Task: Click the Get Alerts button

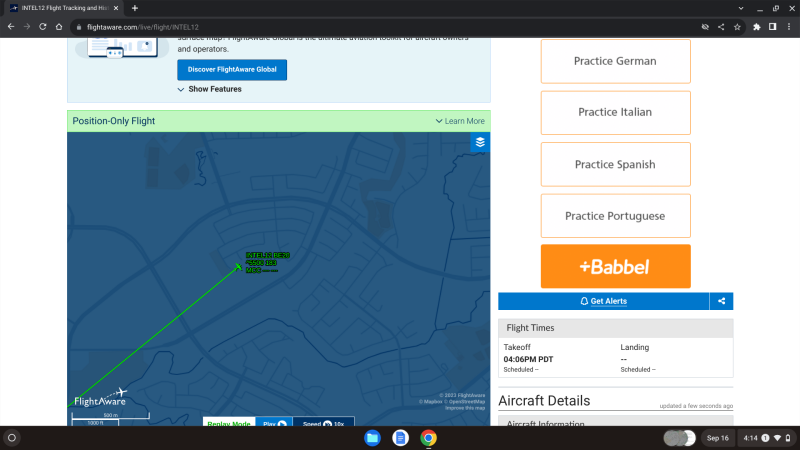Action: (604, 301)
